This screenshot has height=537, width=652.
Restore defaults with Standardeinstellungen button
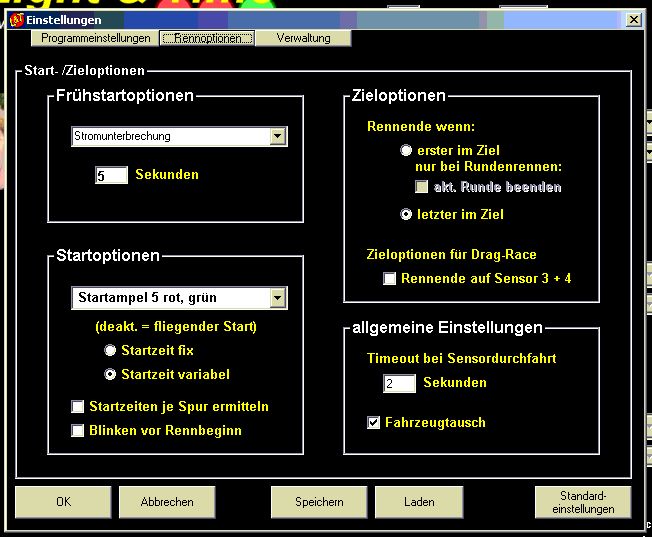point(582,502)
